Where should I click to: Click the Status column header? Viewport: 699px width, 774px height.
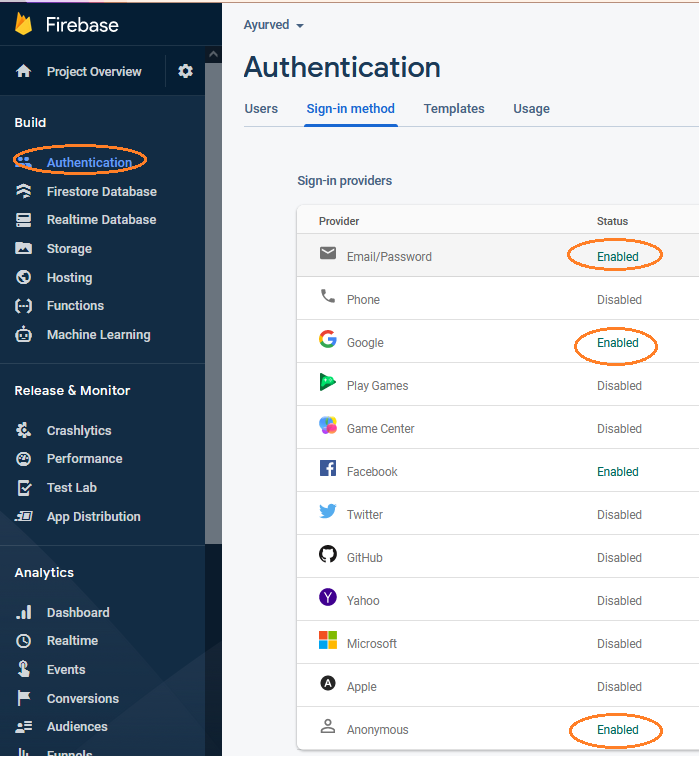coord(612,221)
